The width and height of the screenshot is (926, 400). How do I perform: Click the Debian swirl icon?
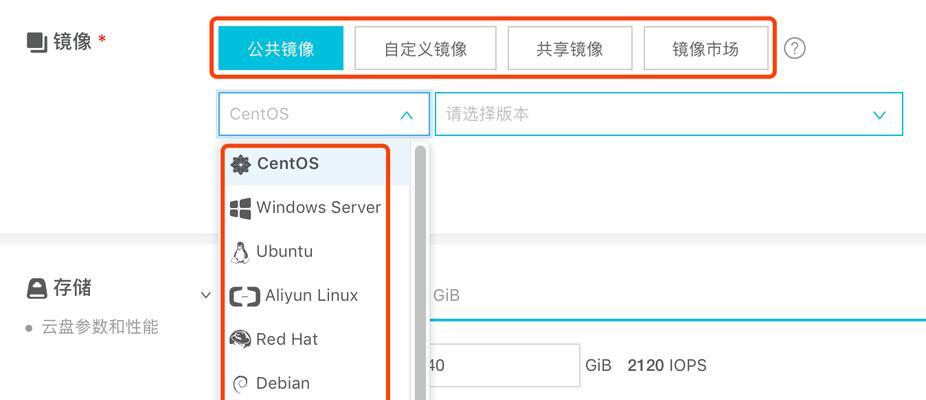point(240,384)
